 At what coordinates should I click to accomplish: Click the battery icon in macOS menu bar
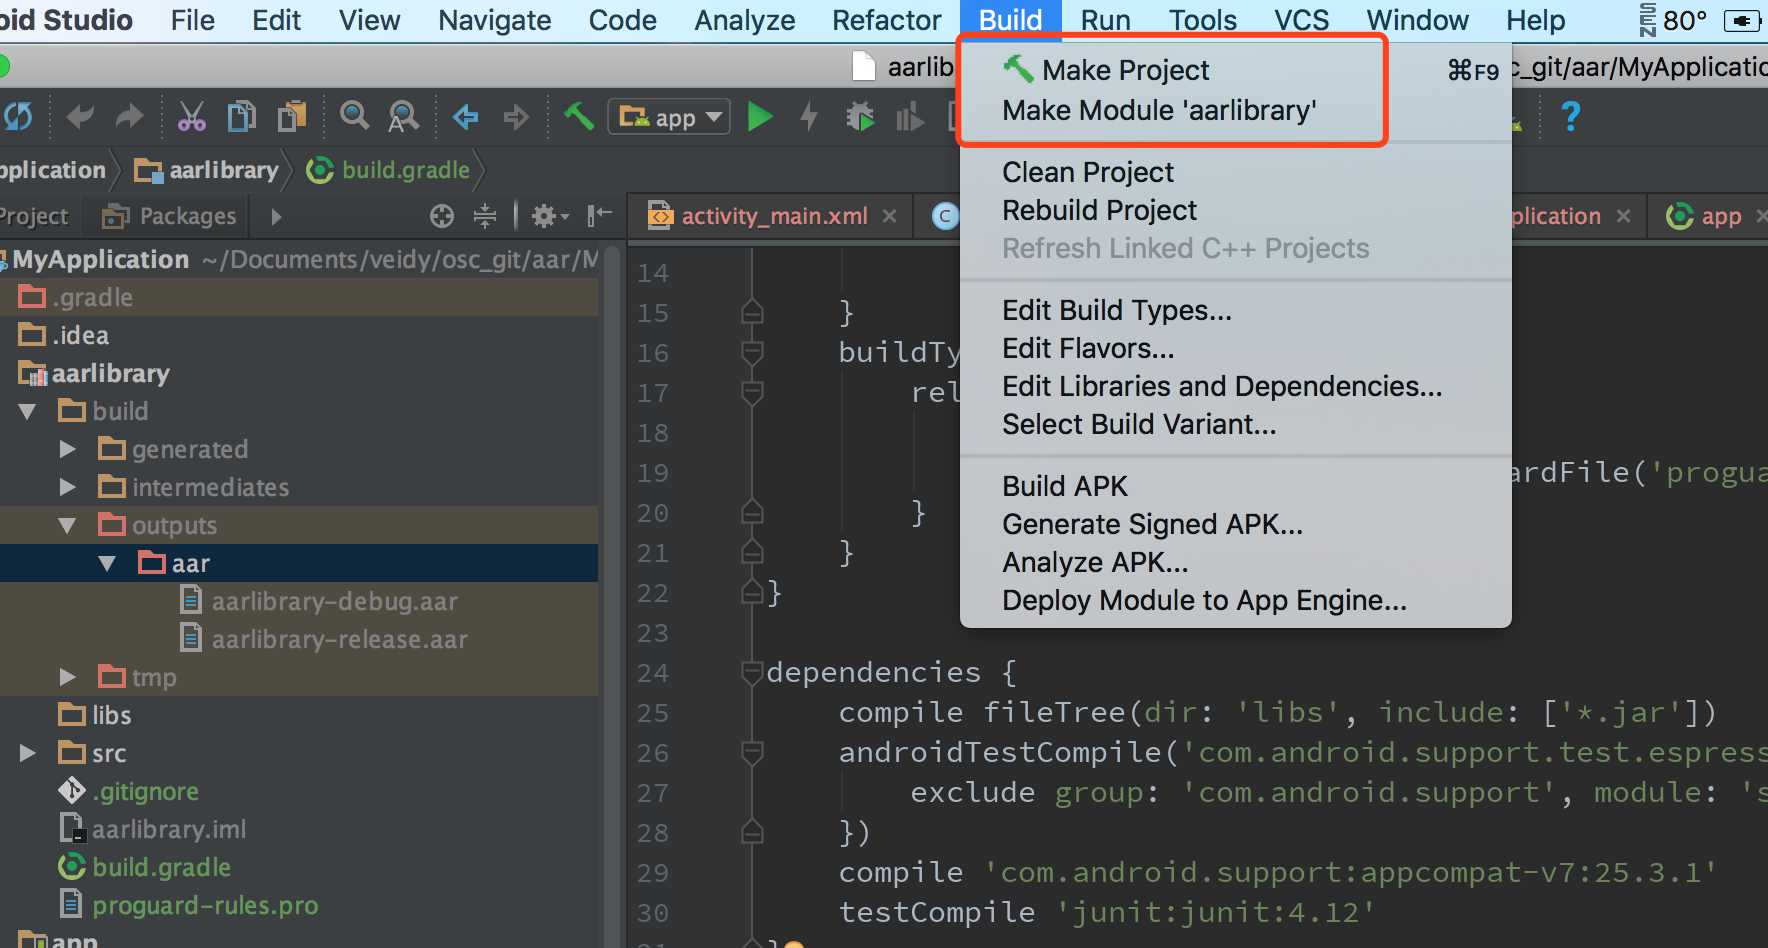pyautogui.click(x=1744, y=20)
